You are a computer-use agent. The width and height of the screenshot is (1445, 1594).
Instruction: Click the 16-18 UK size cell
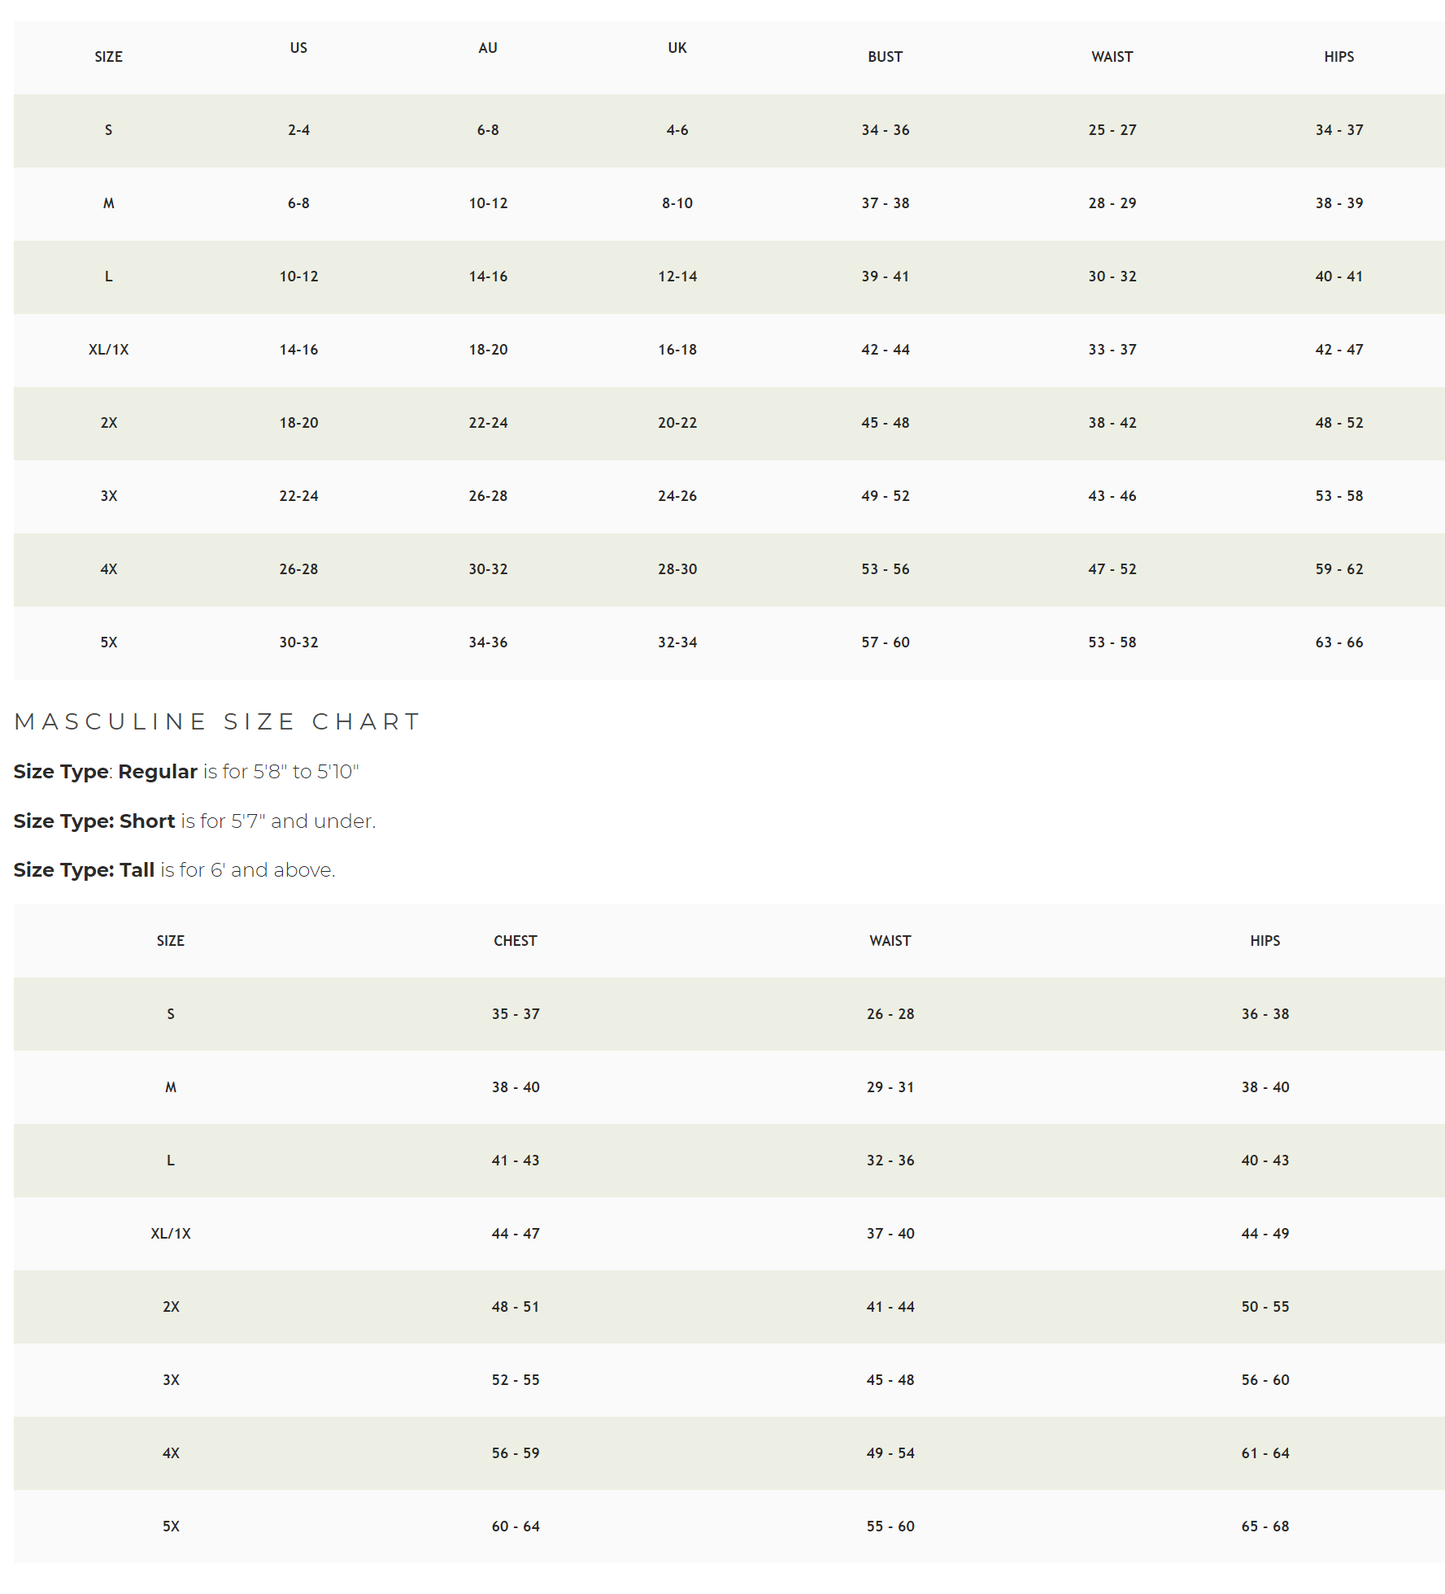677,350
